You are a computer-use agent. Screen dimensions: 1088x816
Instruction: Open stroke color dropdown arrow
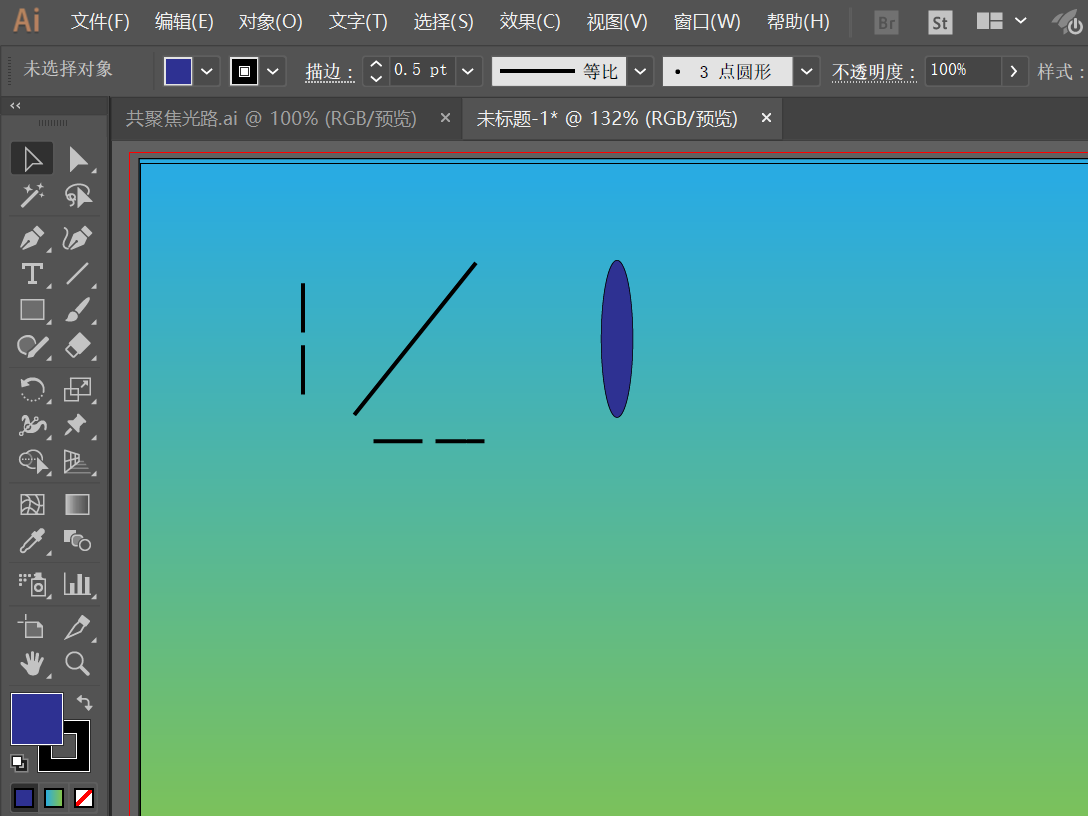click(273, 71)
